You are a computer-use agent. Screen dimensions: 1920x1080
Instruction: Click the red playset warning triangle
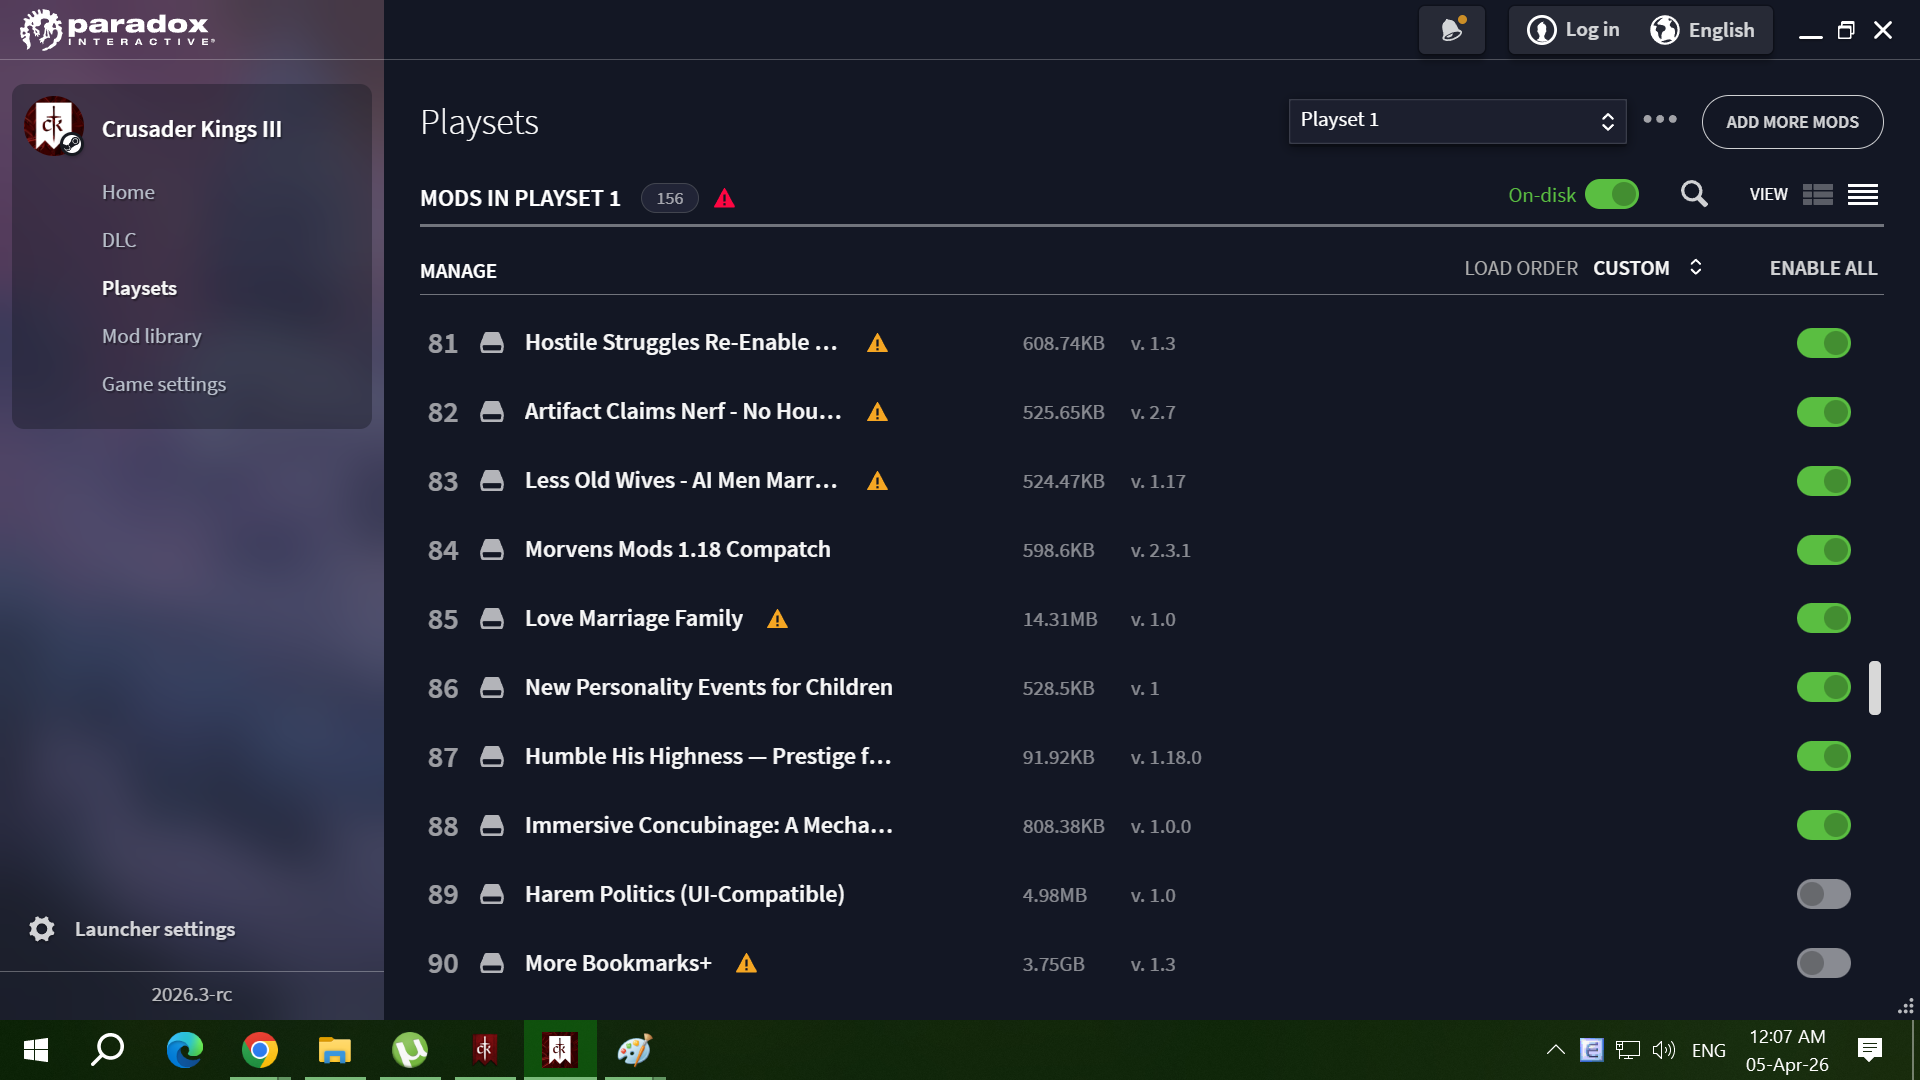click(x=725, y=198)
